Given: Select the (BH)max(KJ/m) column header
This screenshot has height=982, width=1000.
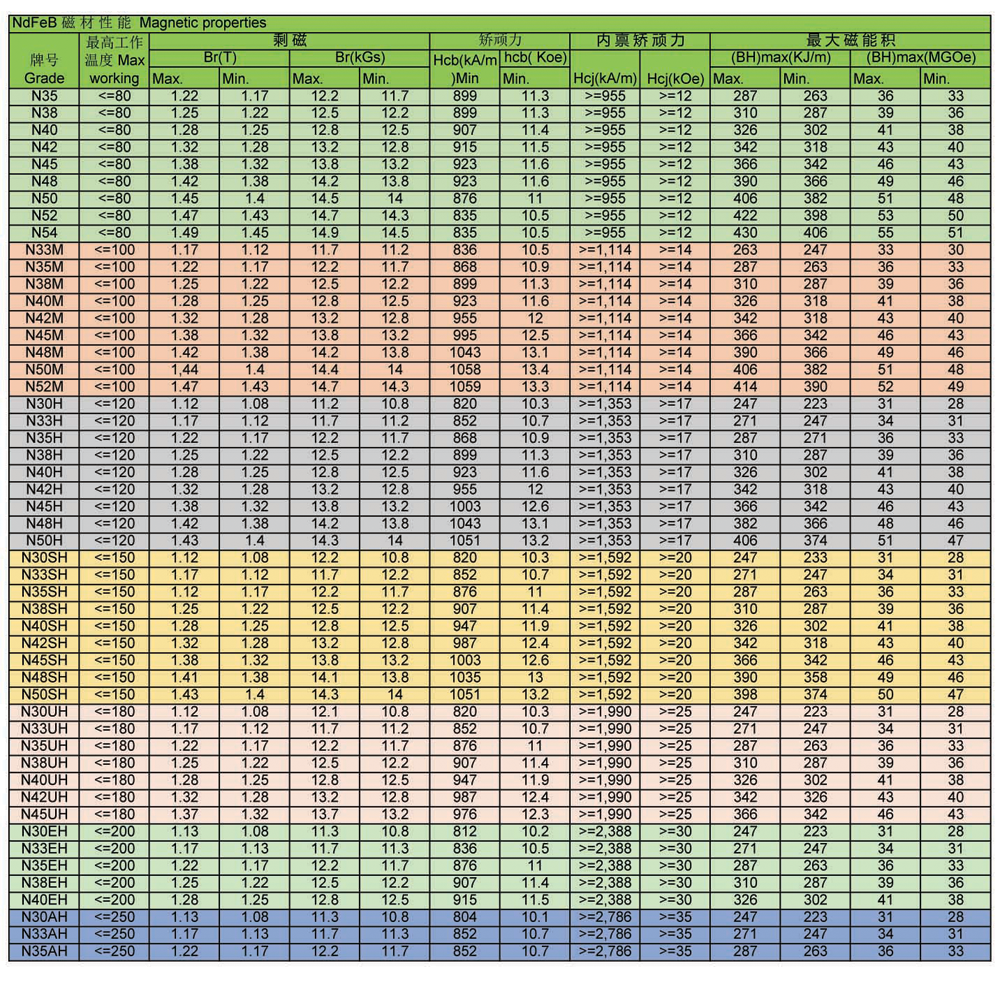Looking at the screenshot, I should point(780,58).
